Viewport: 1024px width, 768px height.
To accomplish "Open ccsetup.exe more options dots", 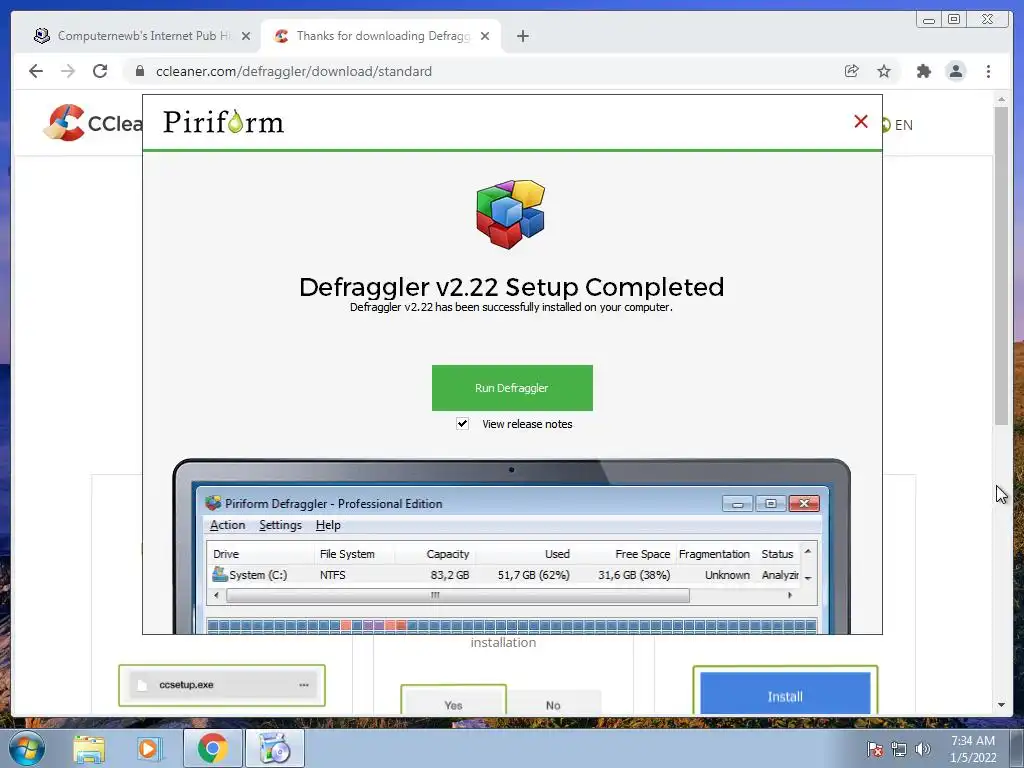I will 304,685.
